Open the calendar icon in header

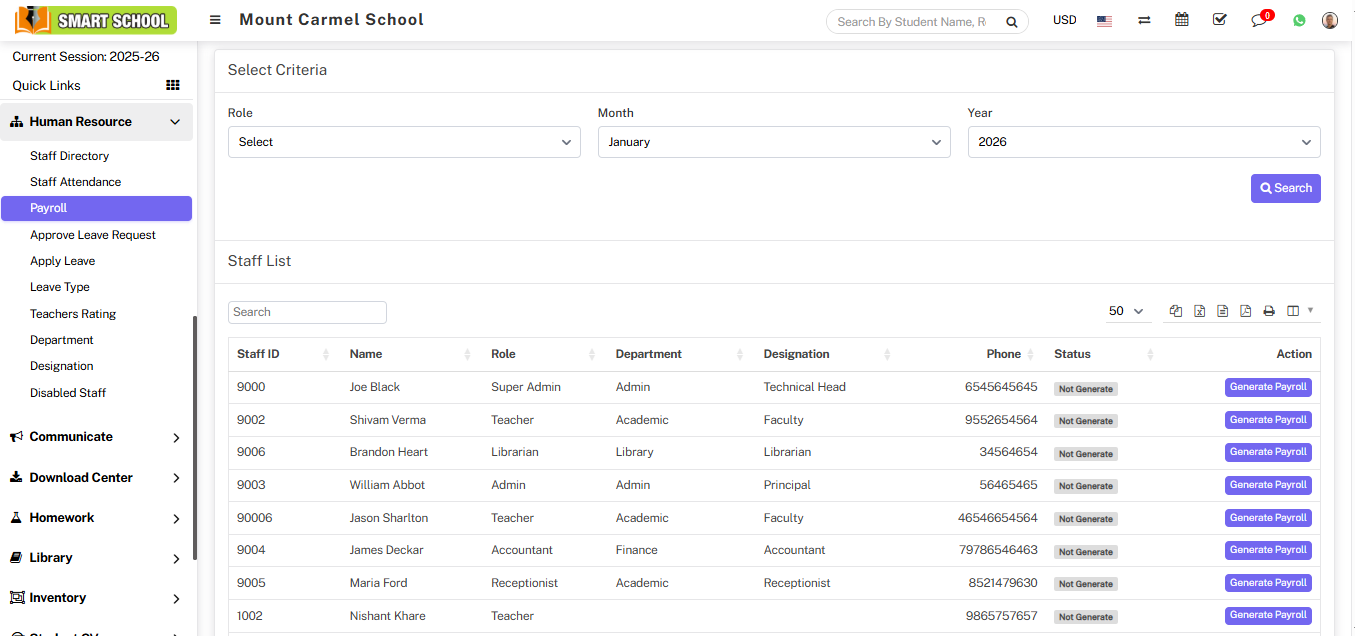tap(1182, 20)
